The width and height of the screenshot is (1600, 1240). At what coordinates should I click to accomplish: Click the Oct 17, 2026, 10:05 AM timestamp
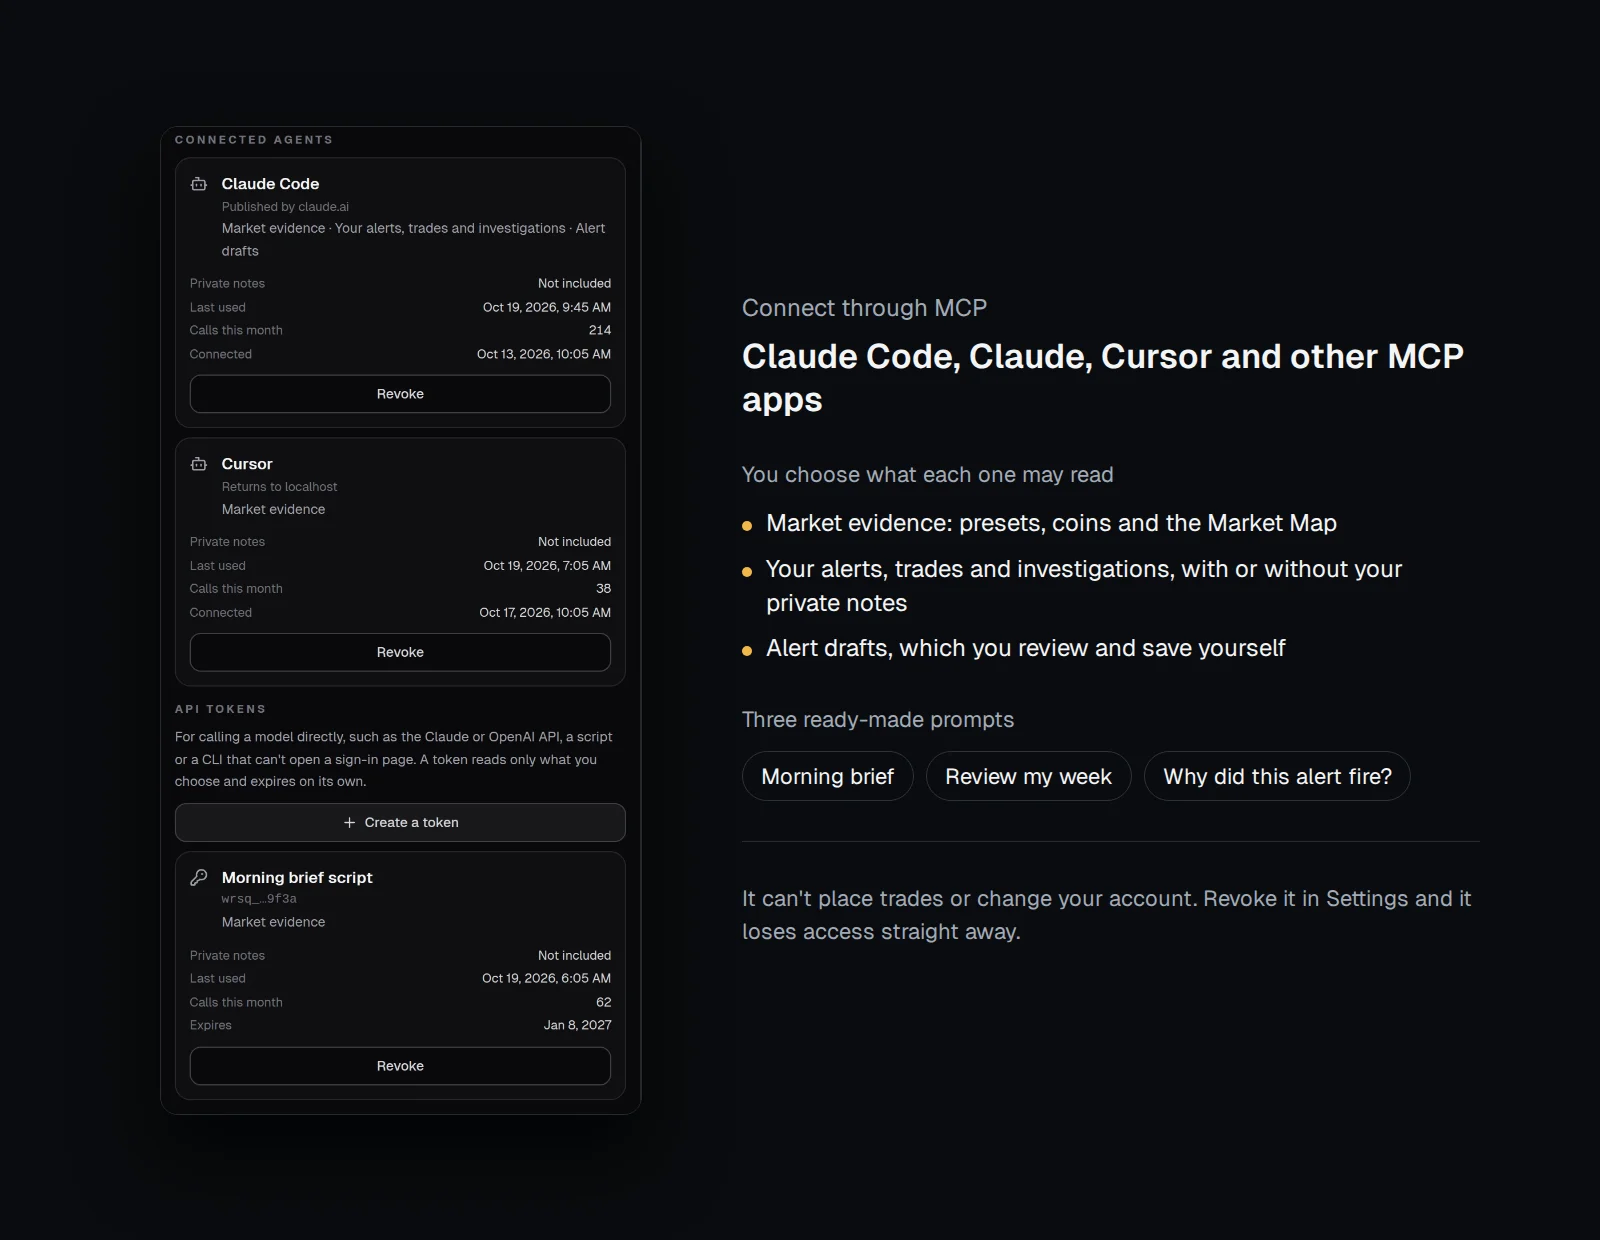click(x=545, y=613)
